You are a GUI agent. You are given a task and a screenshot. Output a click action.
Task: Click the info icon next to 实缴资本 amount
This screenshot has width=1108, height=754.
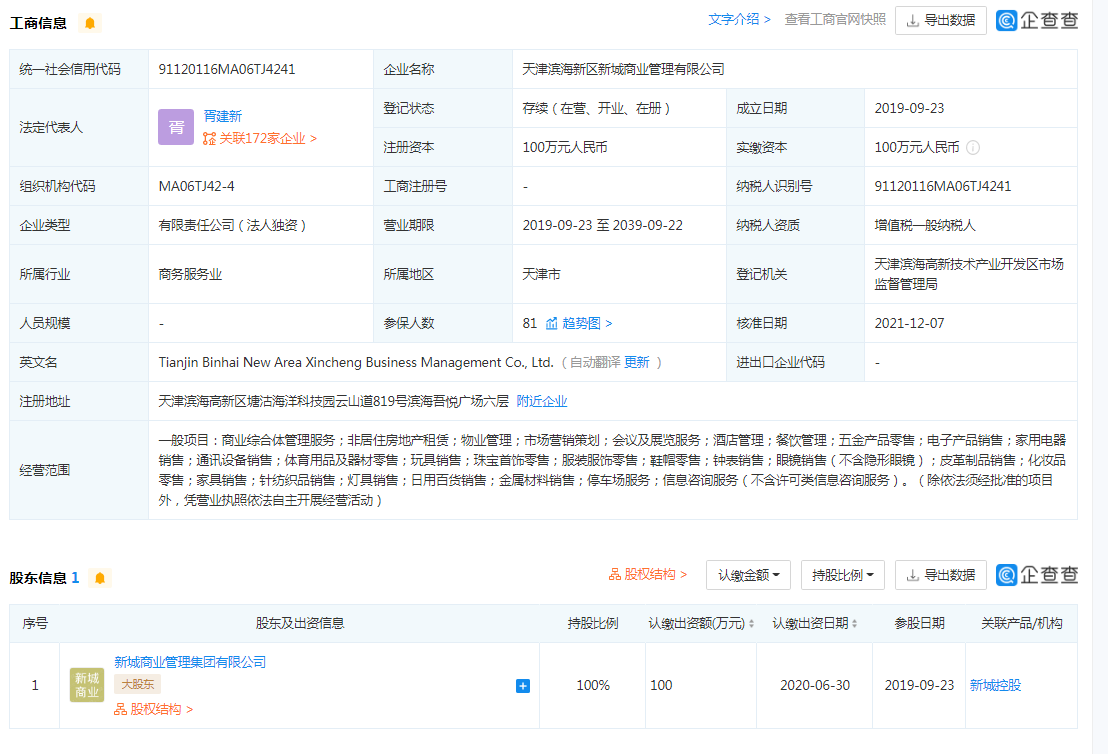coord(973,147)
